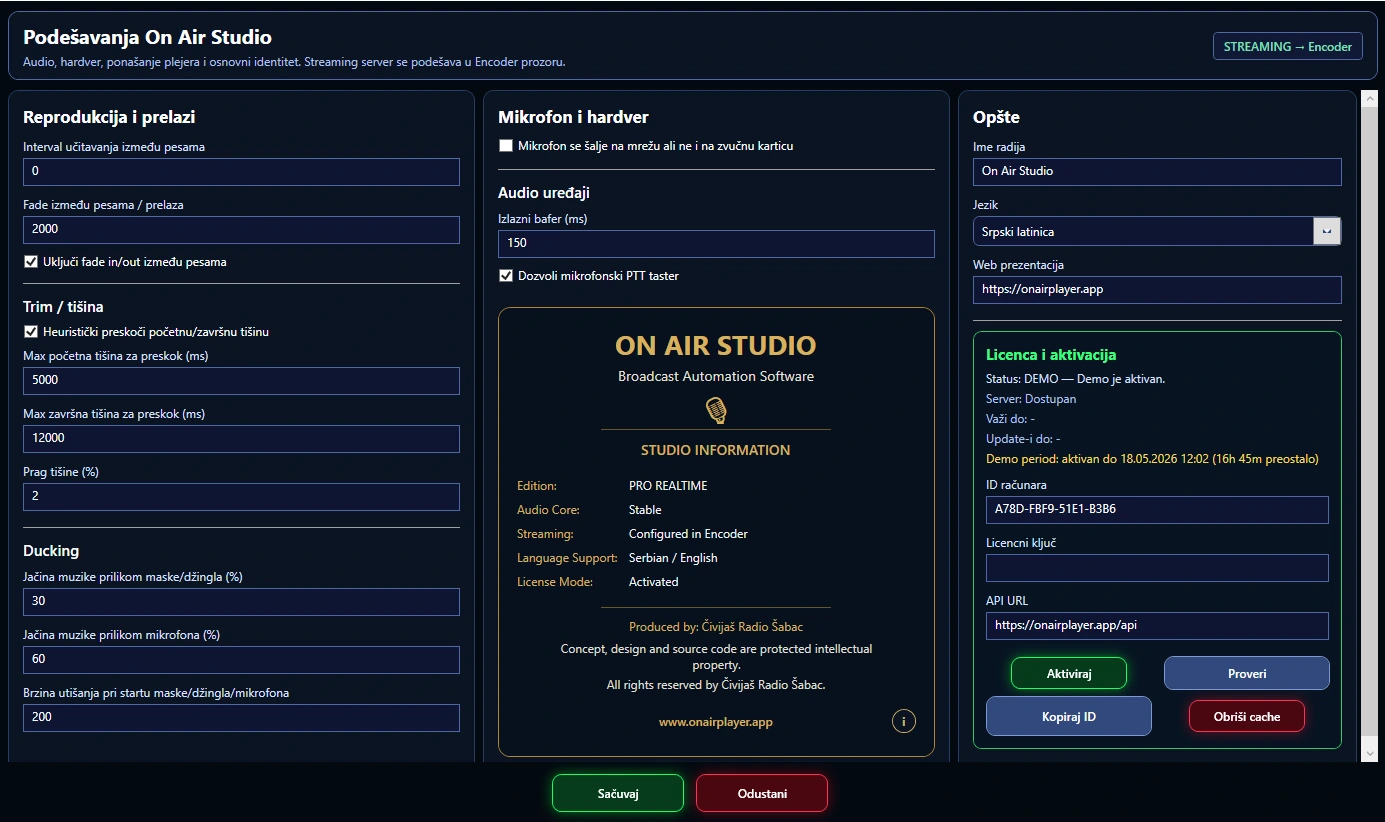Cancel changes with the Odustani button
1385x822 pixels.
click(x=762, y=793)
